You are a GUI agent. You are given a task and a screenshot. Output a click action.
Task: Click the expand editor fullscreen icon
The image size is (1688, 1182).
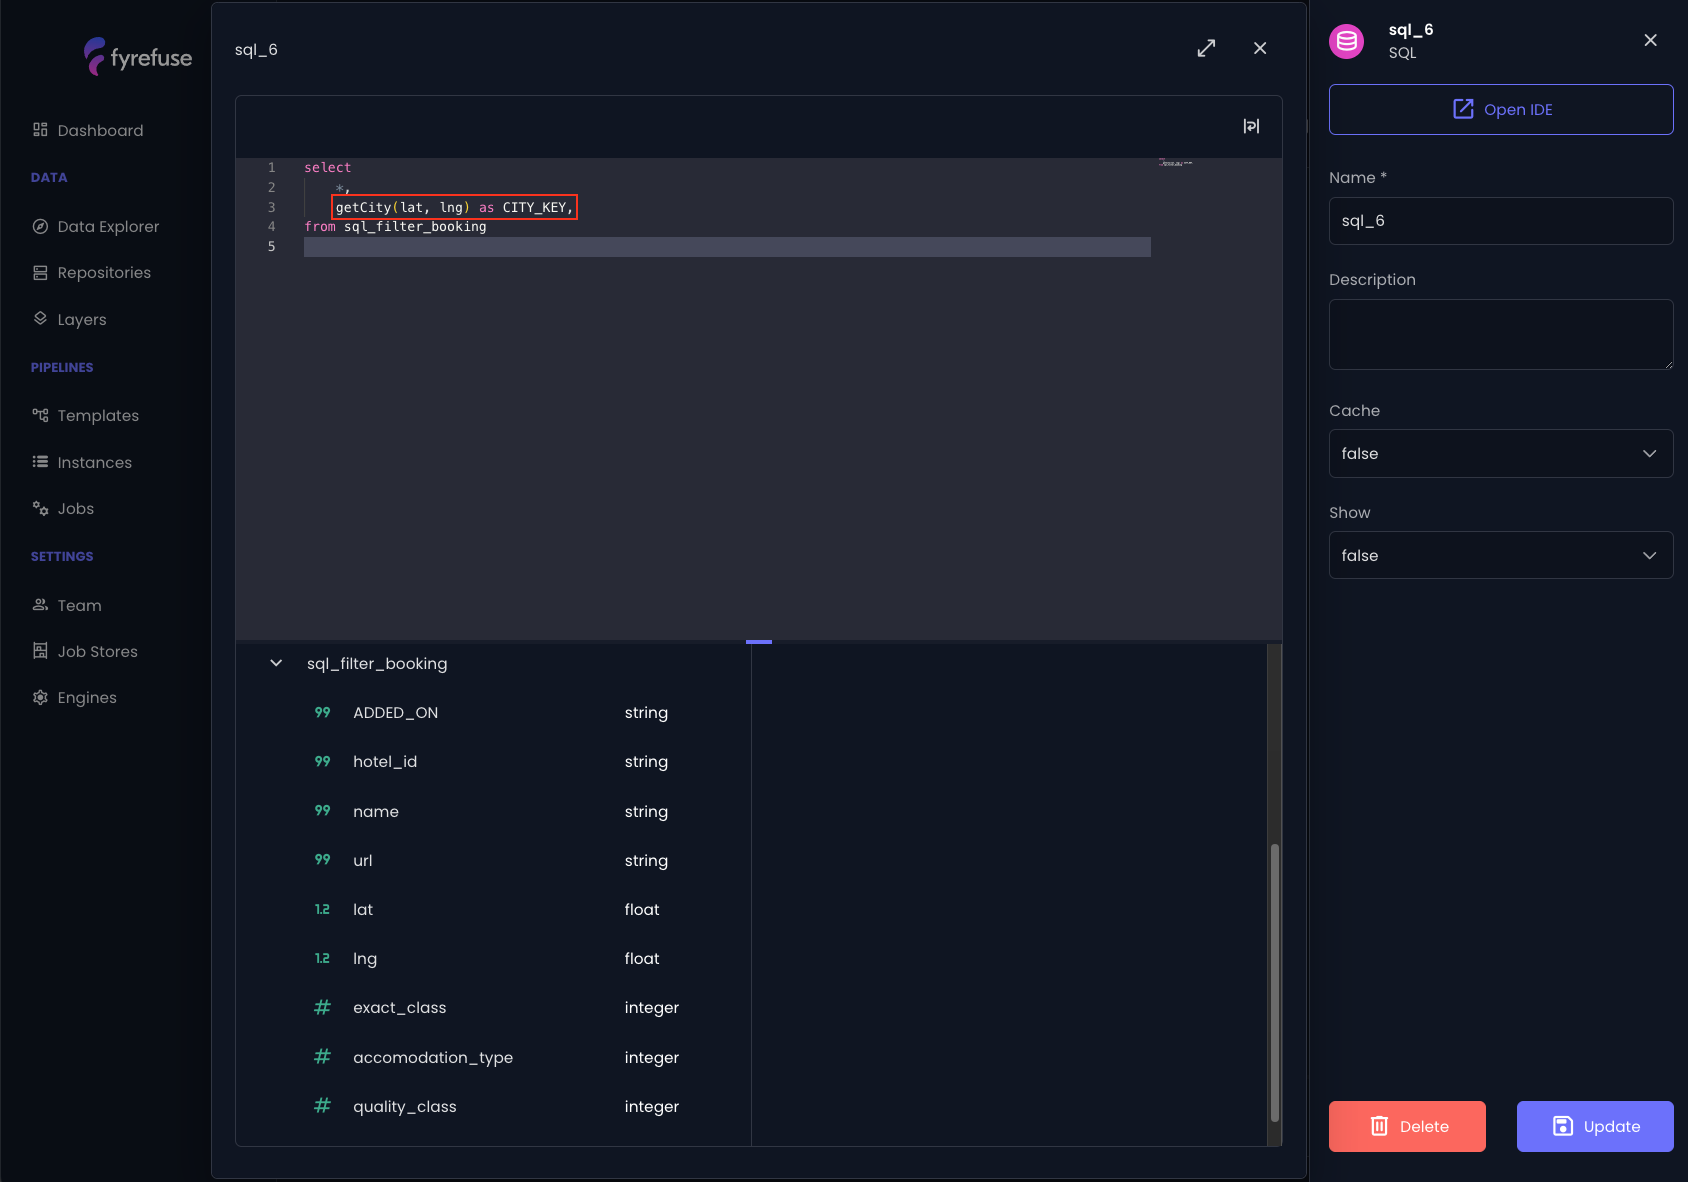click(1206, 48)
